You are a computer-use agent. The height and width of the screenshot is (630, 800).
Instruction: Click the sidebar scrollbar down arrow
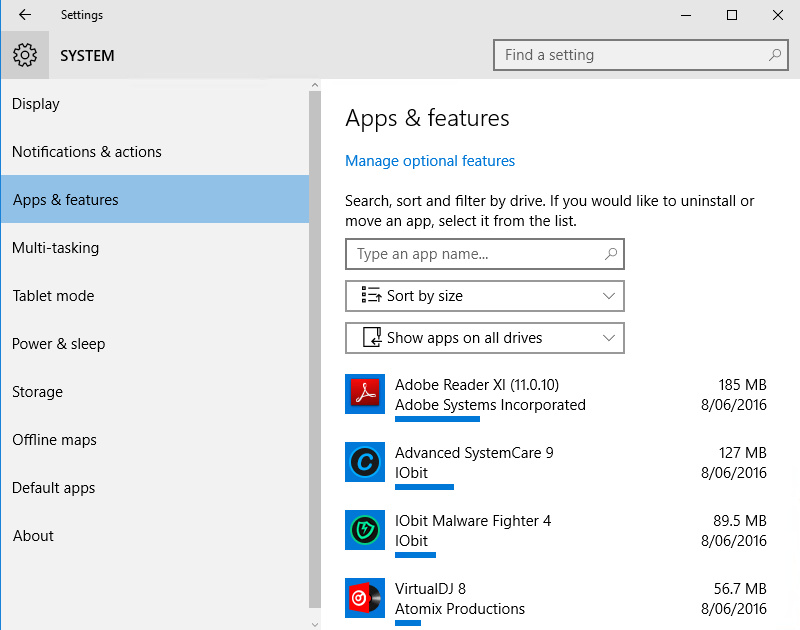click(315, 624)
